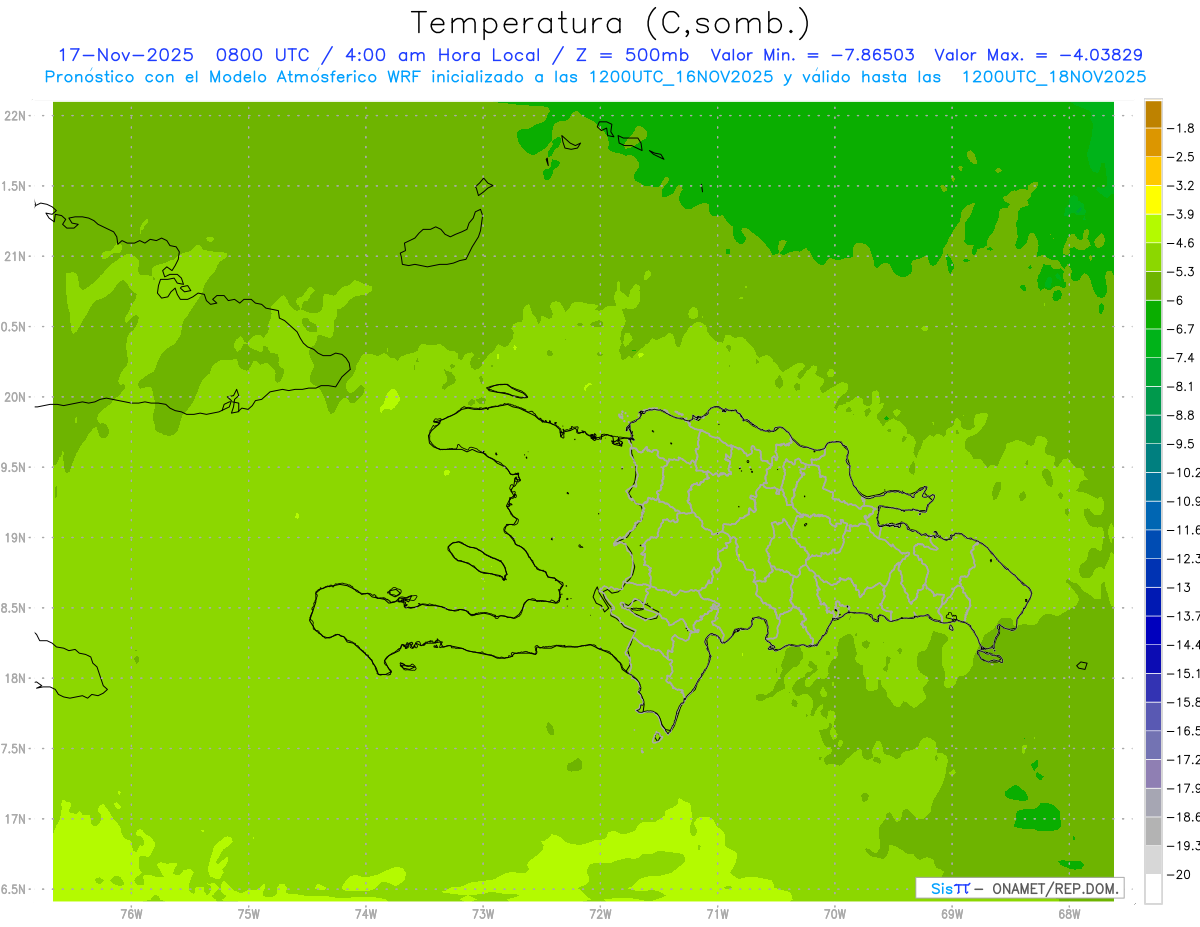Click the purple swatch between -17.2 and -17.9
The height and width of the screenshot is (927, 1200).
point(1153,774)
